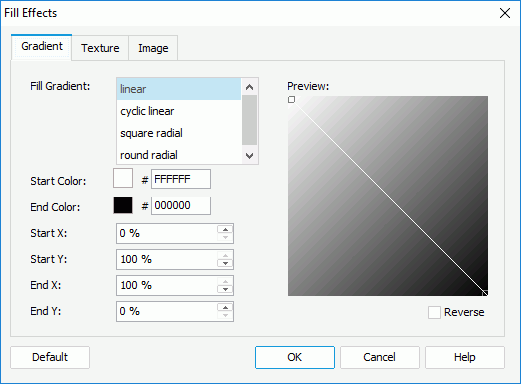
Task: Decrease Start Y with down arrow
Action: (x=225, y=263)
